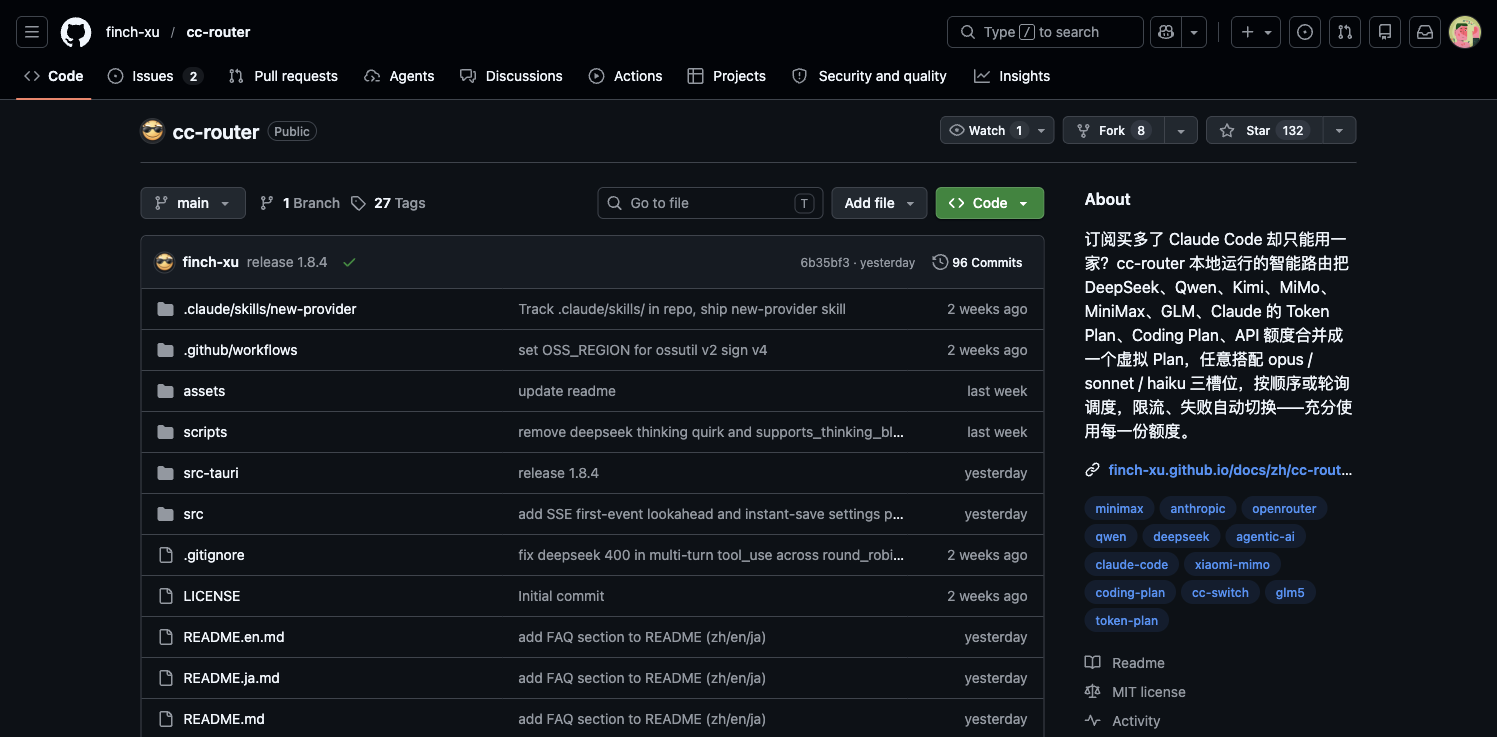Click the link icon beside the website URL
Viewport: 1497px width, 737px height.
pos(1092,470)
